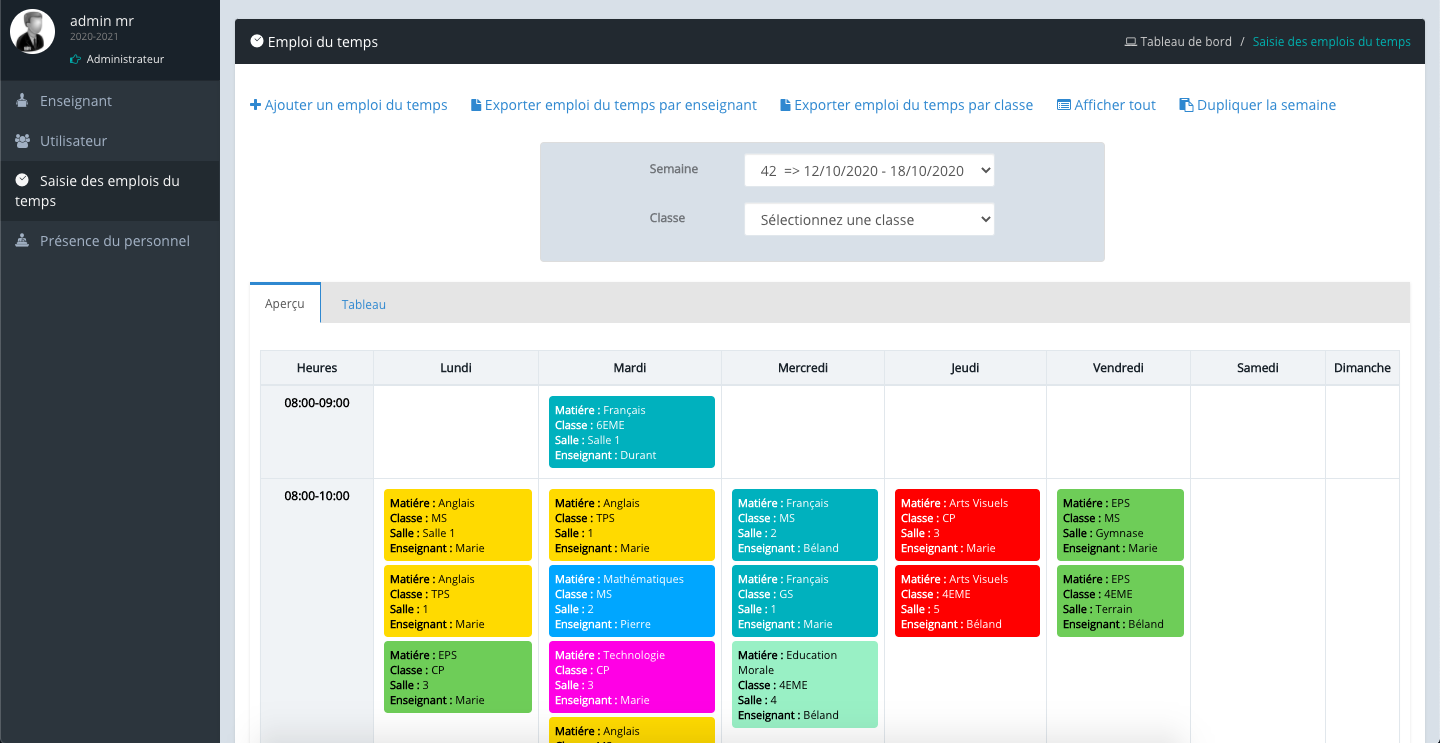Screen dimensions: 1440x743
Task: Switch to the Tableau tab
Action: coord(364,304)
